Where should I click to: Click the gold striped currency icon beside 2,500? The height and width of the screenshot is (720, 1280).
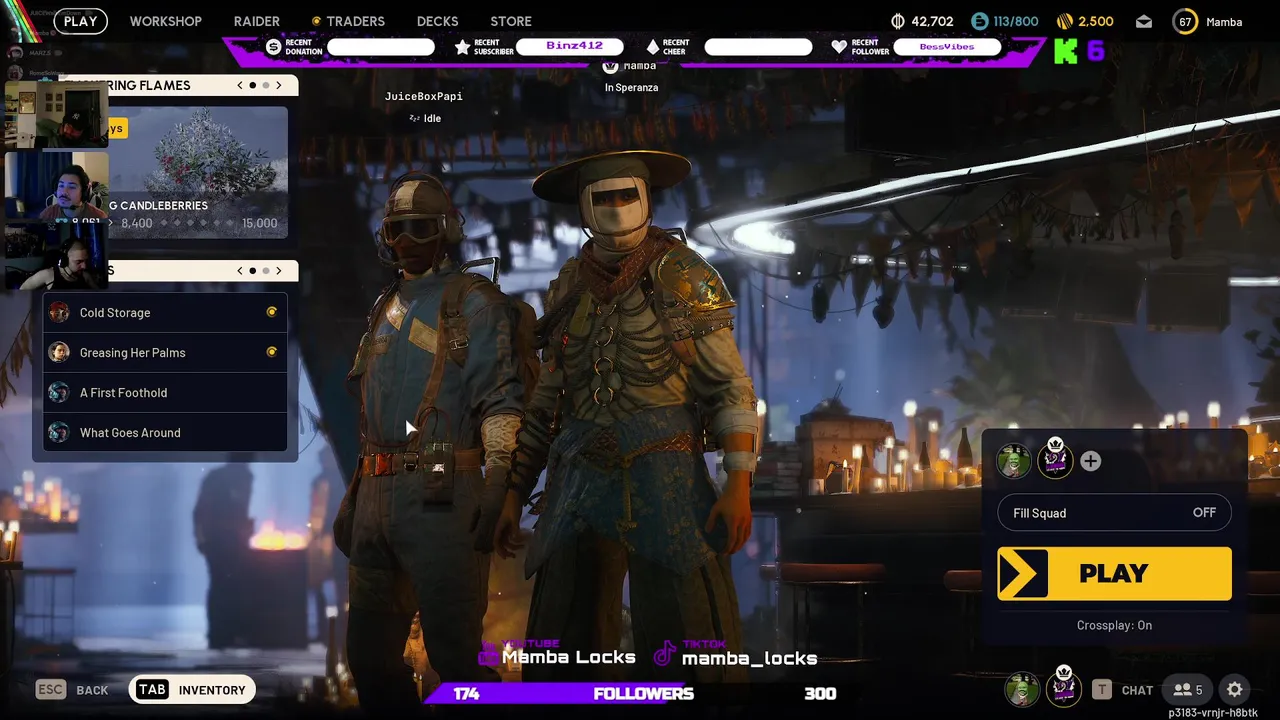[1065, 21]
